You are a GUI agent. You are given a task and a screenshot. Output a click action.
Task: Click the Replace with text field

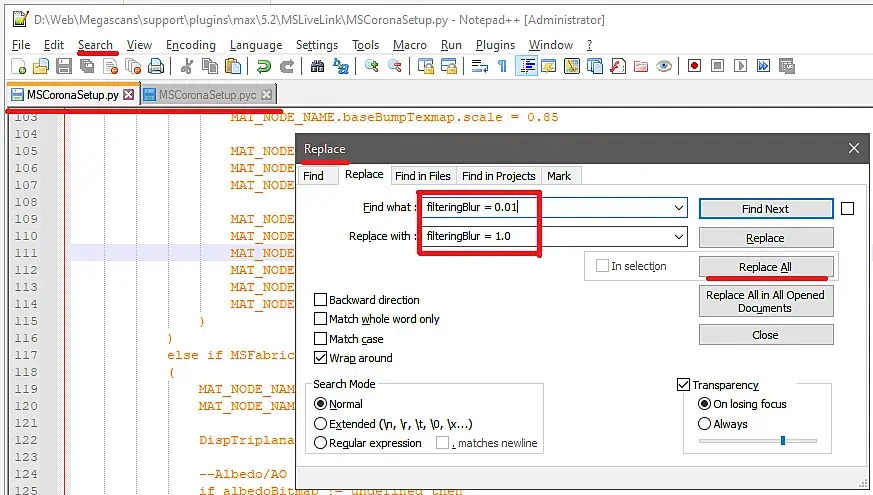click(x=554, y=237)
